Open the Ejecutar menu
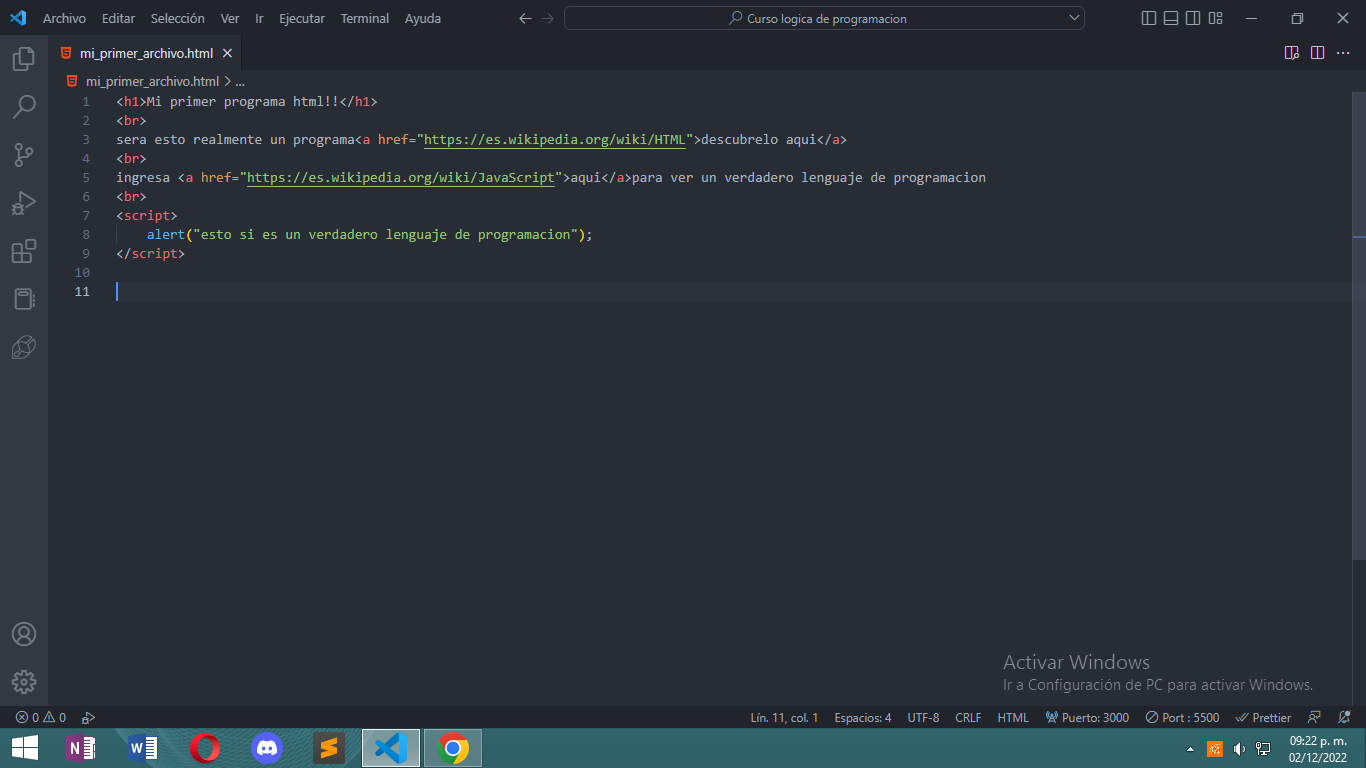The width and height of the screenshot is (1366, 768). pos(302,18)
